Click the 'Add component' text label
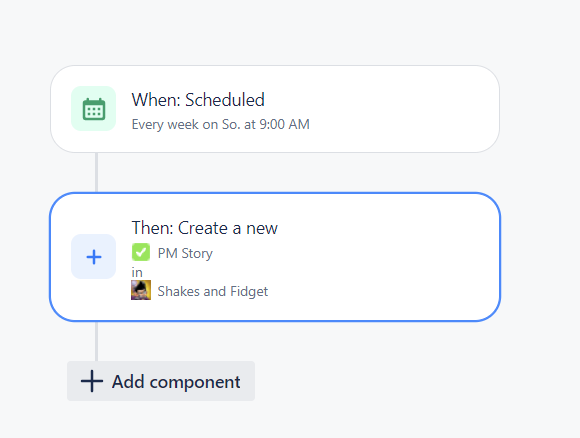The height and width of the screenshot is (438, 580). (176, 381)
